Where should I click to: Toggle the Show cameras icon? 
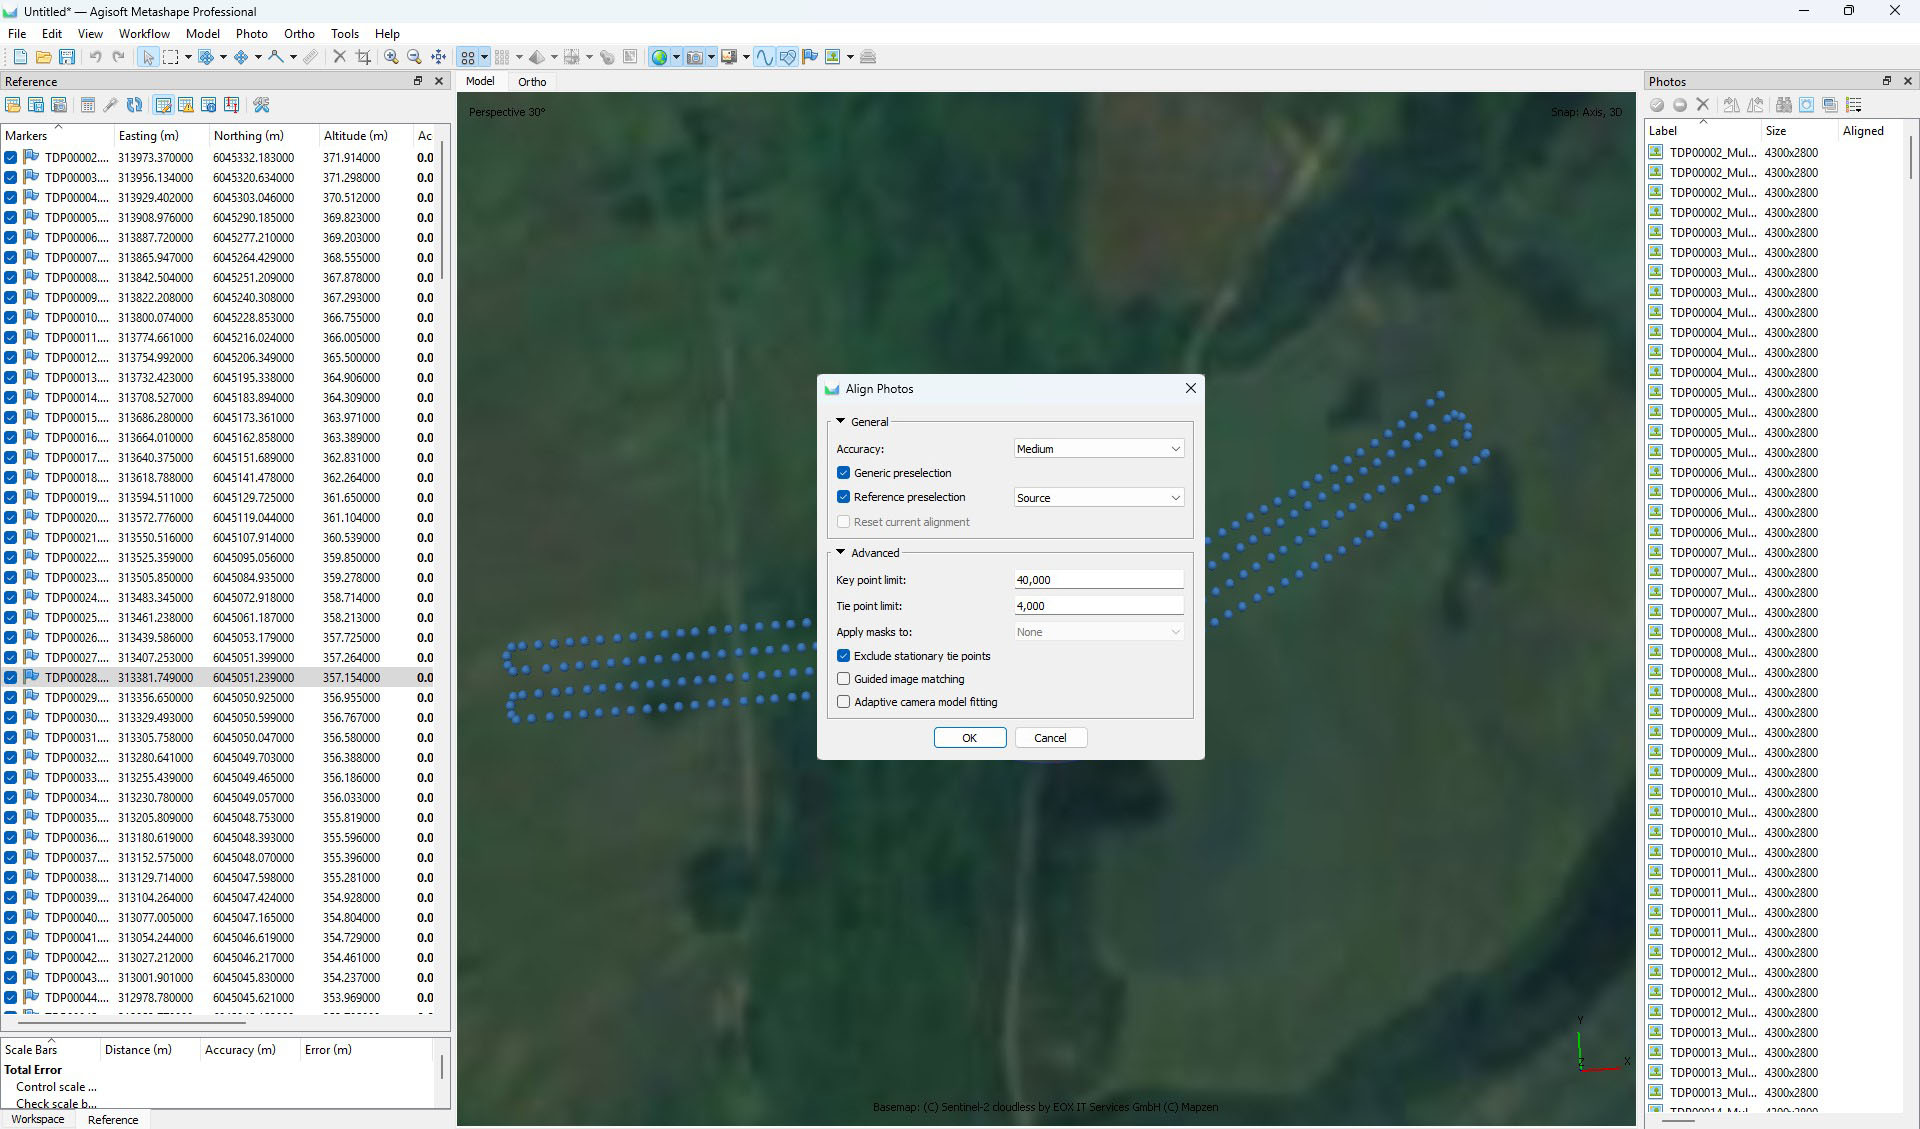694,57
